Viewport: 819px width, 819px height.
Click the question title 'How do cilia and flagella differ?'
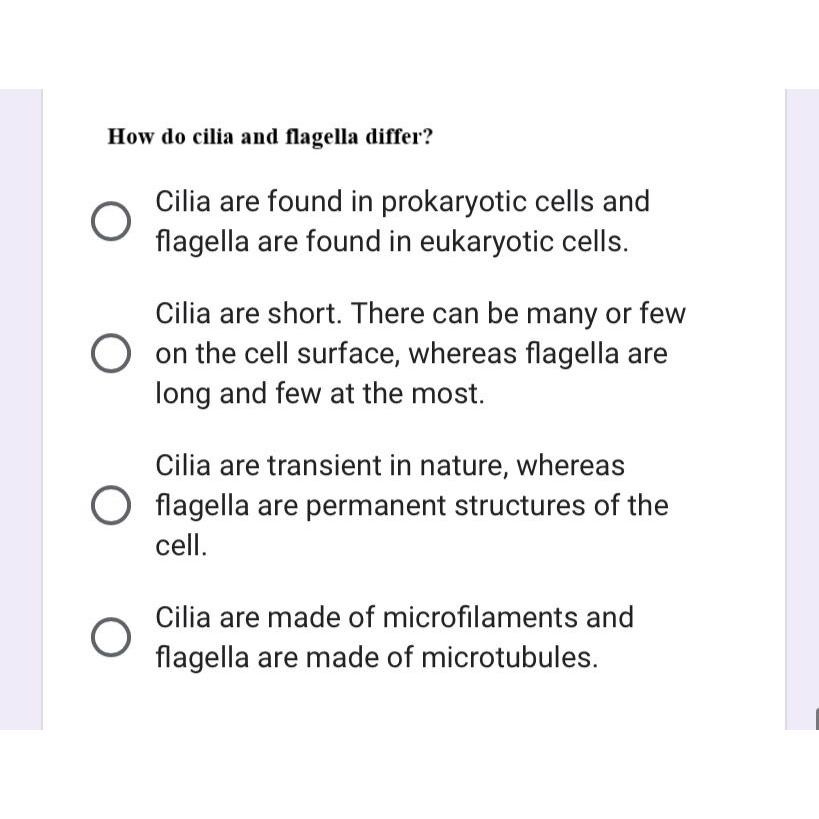[270, 137]
